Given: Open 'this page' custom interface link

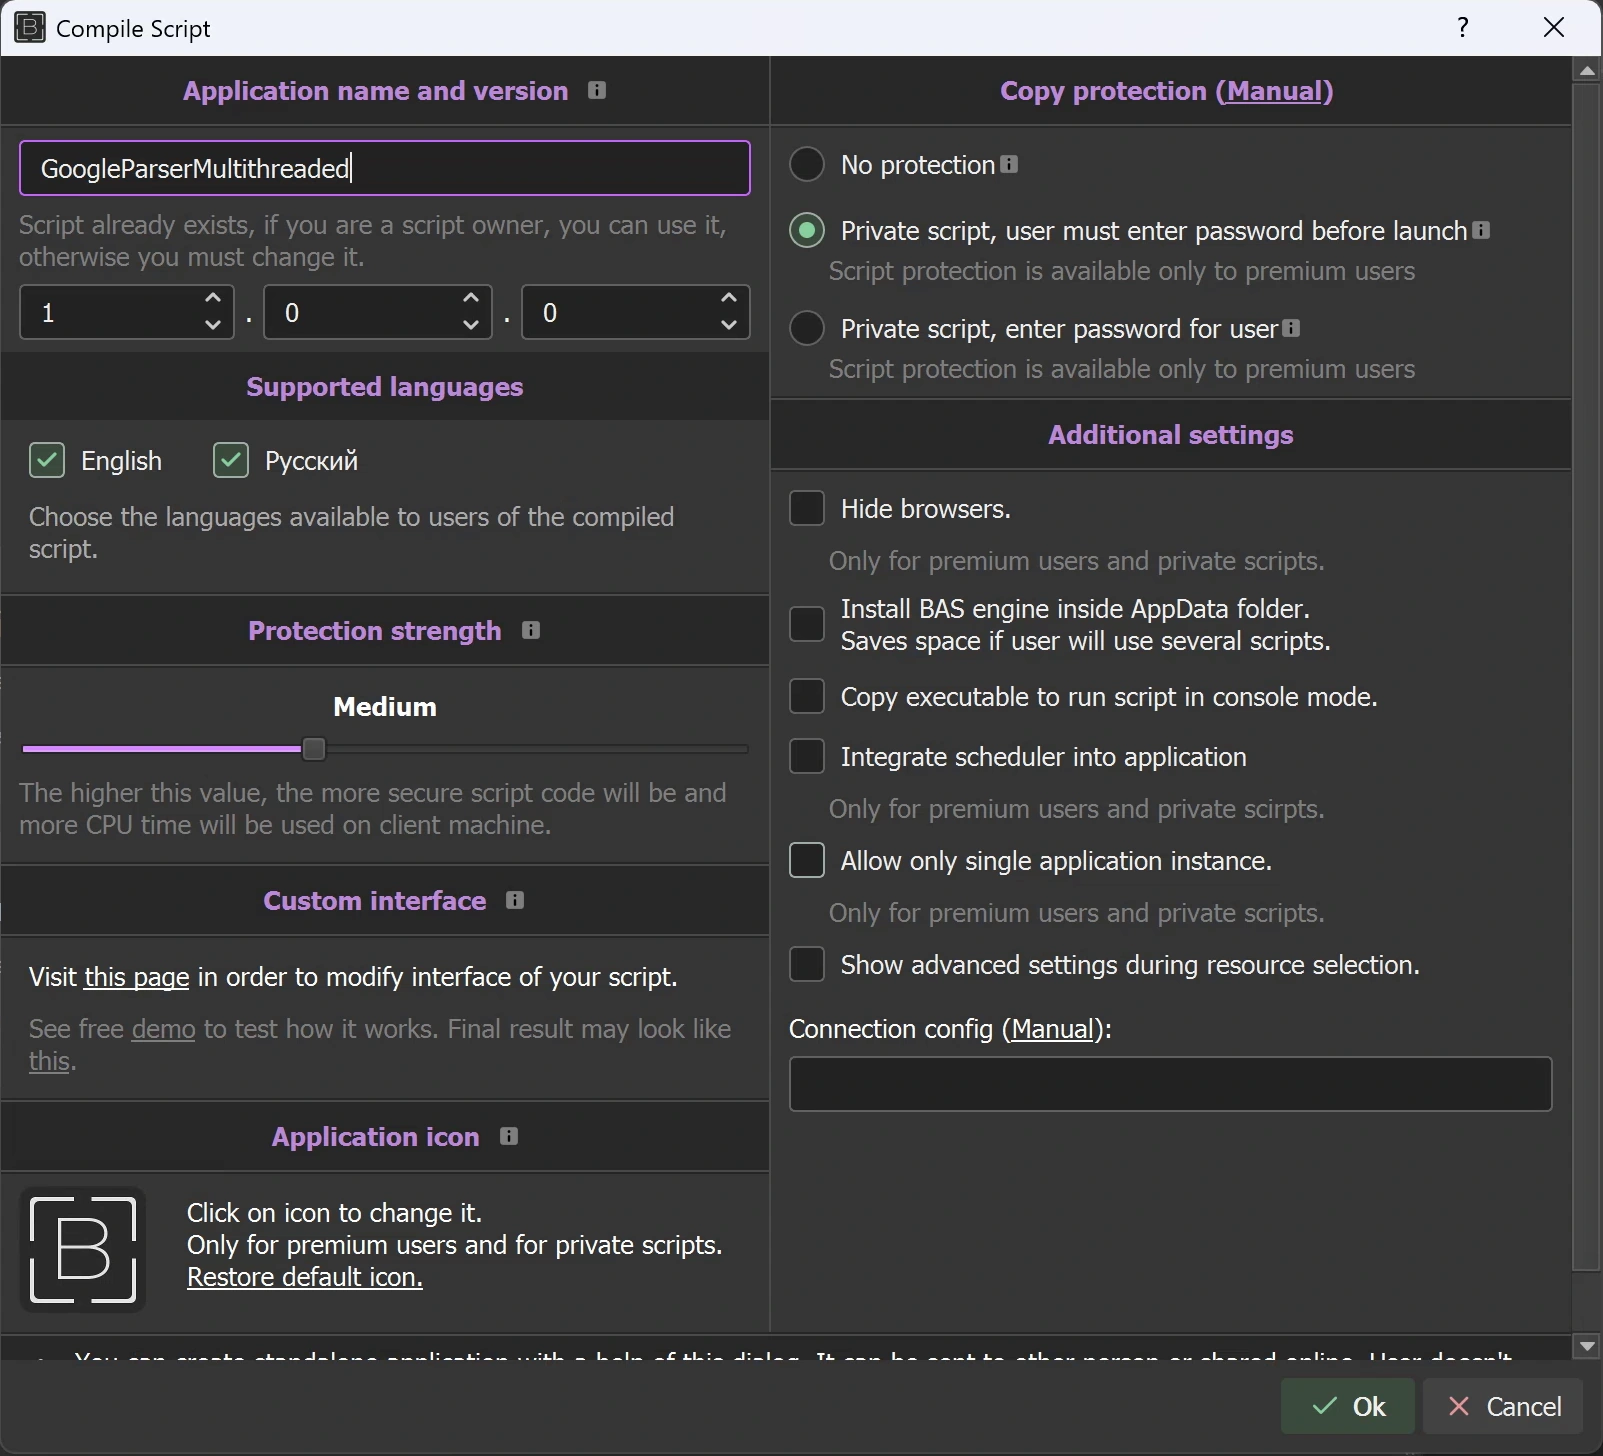Looking at the screenshot, I should 137,977.
